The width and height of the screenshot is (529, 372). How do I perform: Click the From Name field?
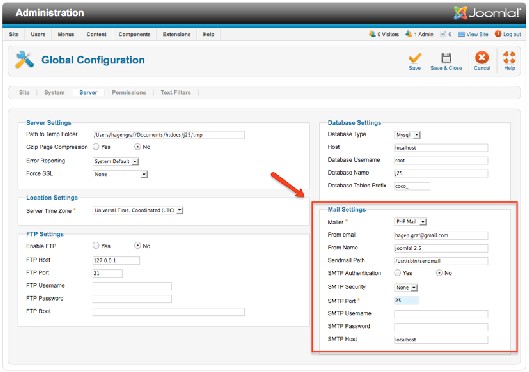click(x=441, y=248)
